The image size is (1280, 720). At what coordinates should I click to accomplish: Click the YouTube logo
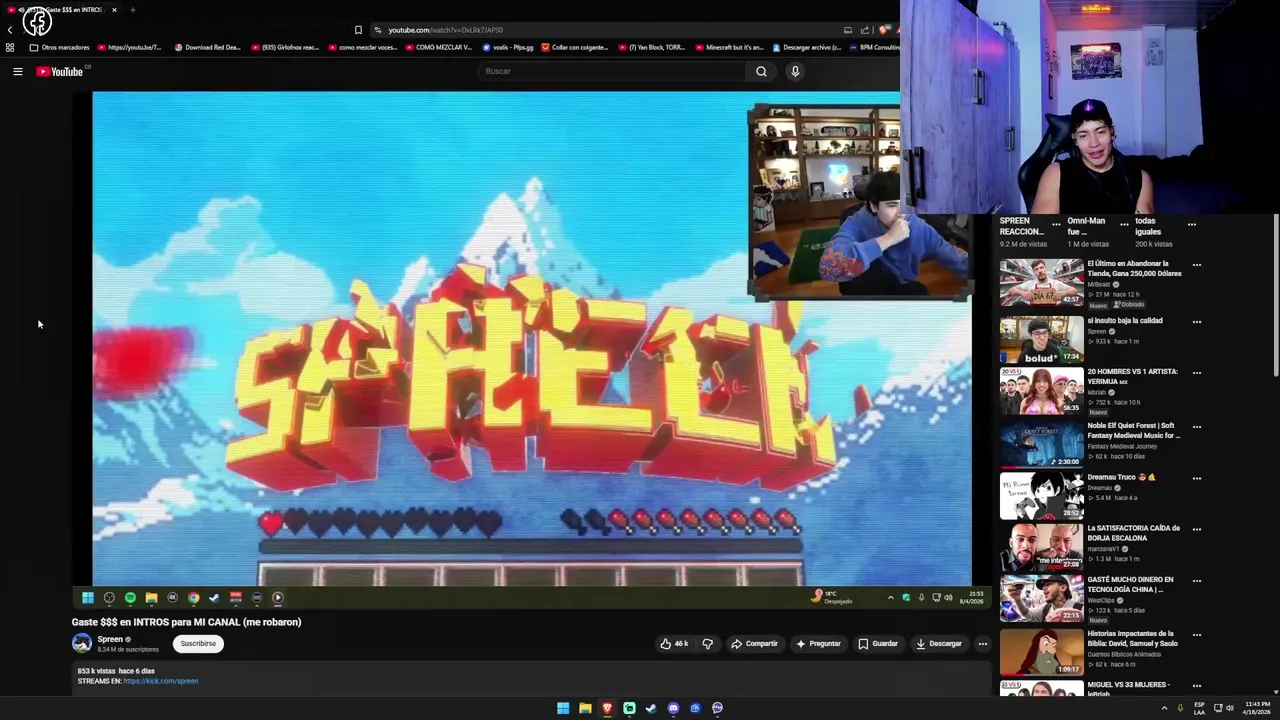click(60, 71)
